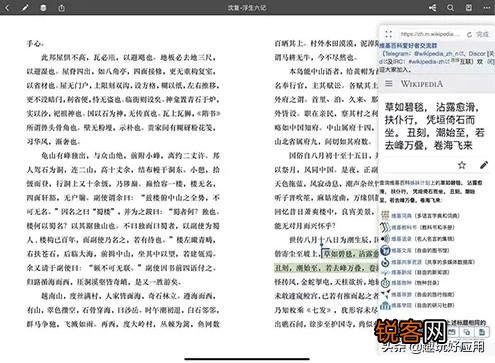
Task: Click the Wikispecies logo icon
Action: click(385, 283)
